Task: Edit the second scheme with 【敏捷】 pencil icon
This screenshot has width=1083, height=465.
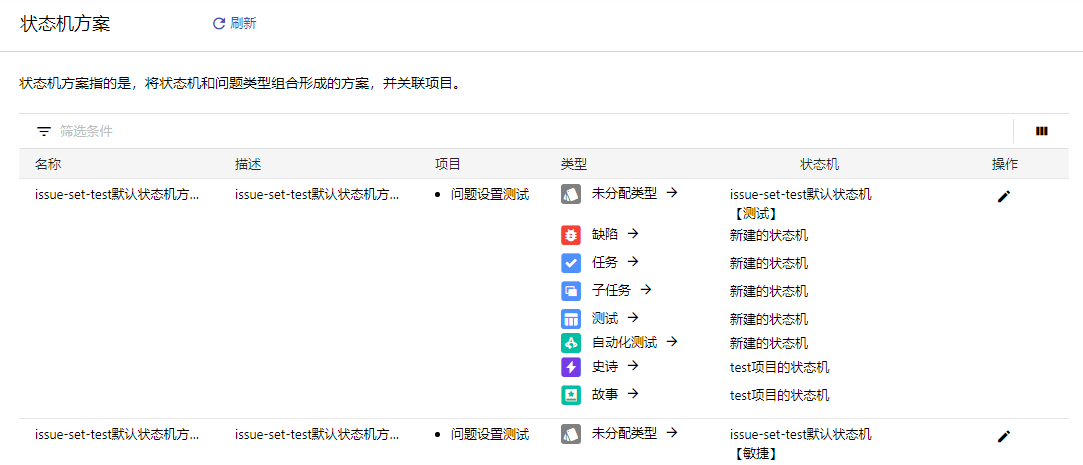Action: pos(1004,437)
